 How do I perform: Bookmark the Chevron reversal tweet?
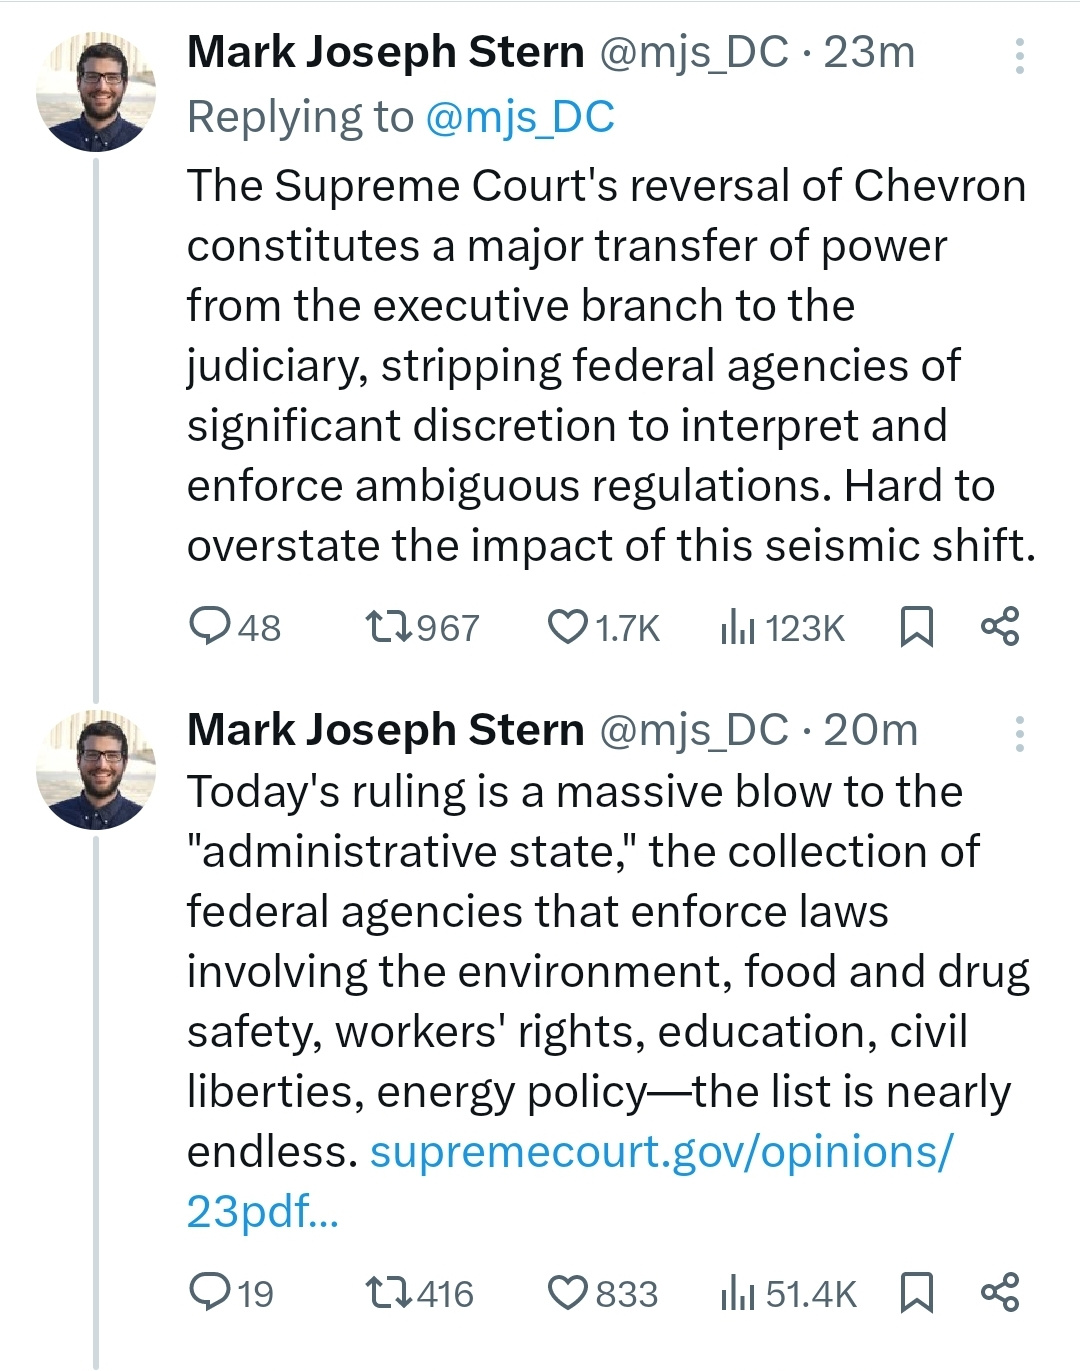pyautogui.click(x=916, y=627)
